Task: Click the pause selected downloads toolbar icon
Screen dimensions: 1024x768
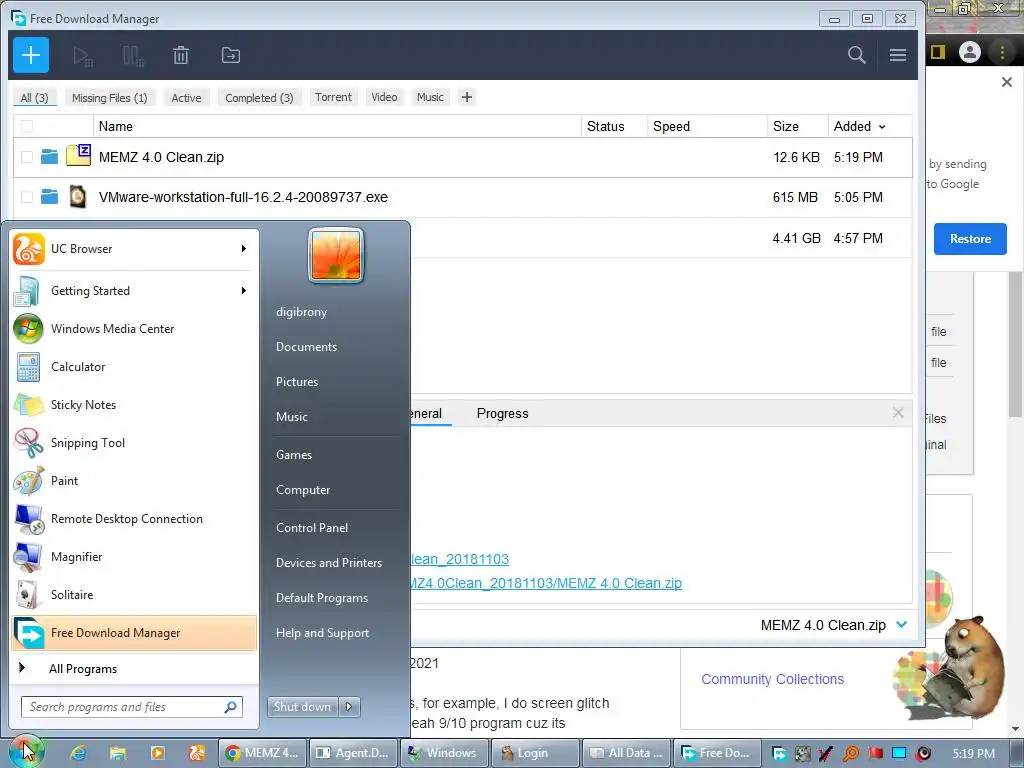Action: click(x=133, y=56)
